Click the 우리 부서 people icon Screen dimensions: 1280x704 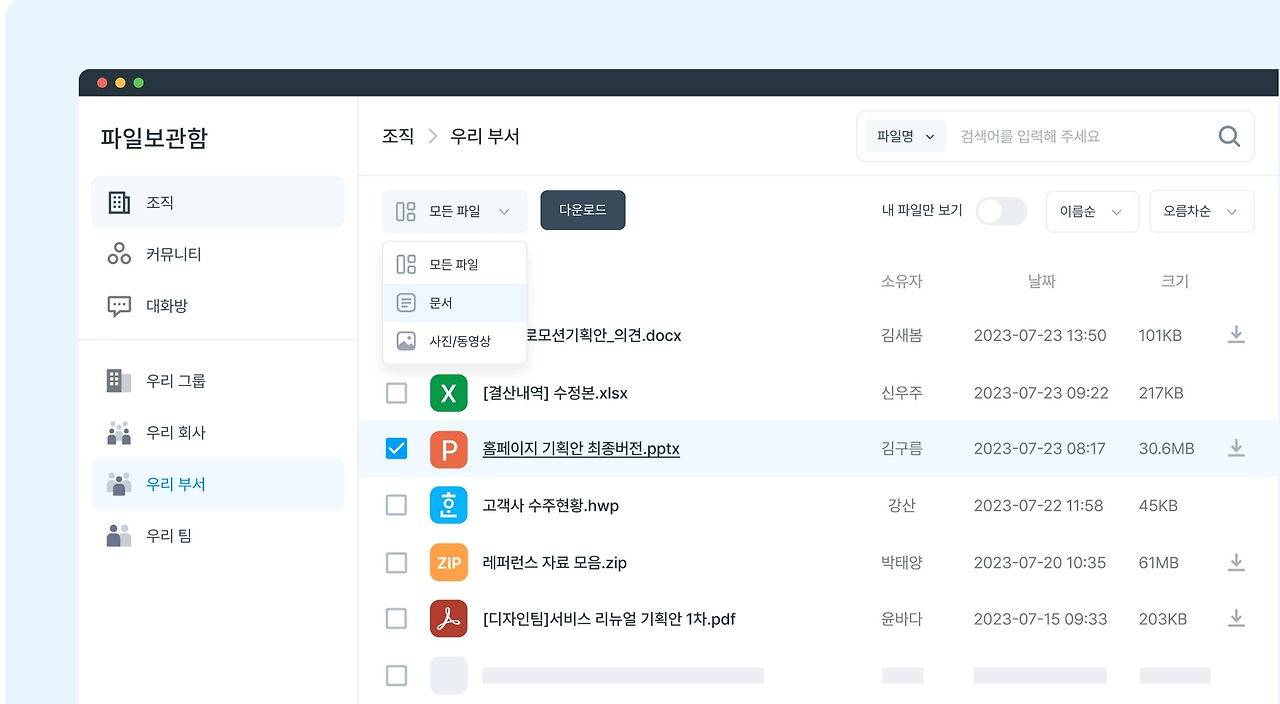(x=119, y=484)
